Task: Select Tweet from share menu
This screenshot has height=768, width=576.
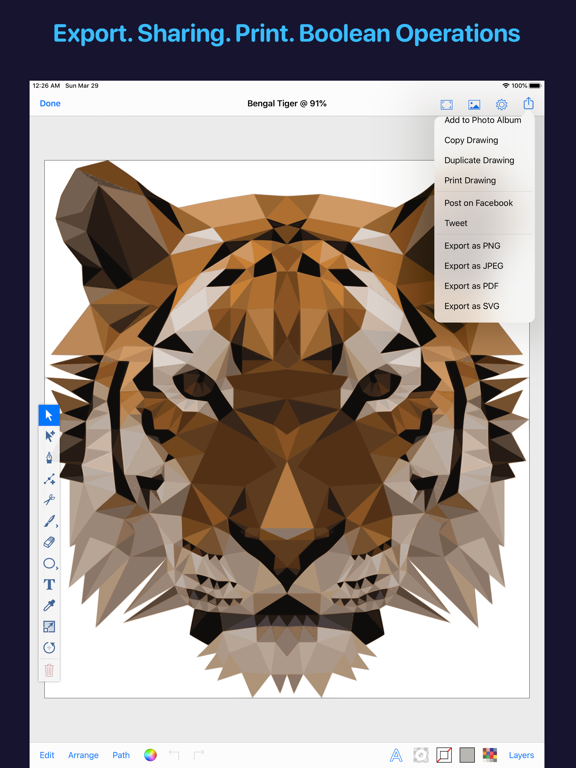Action: (456, 223)
